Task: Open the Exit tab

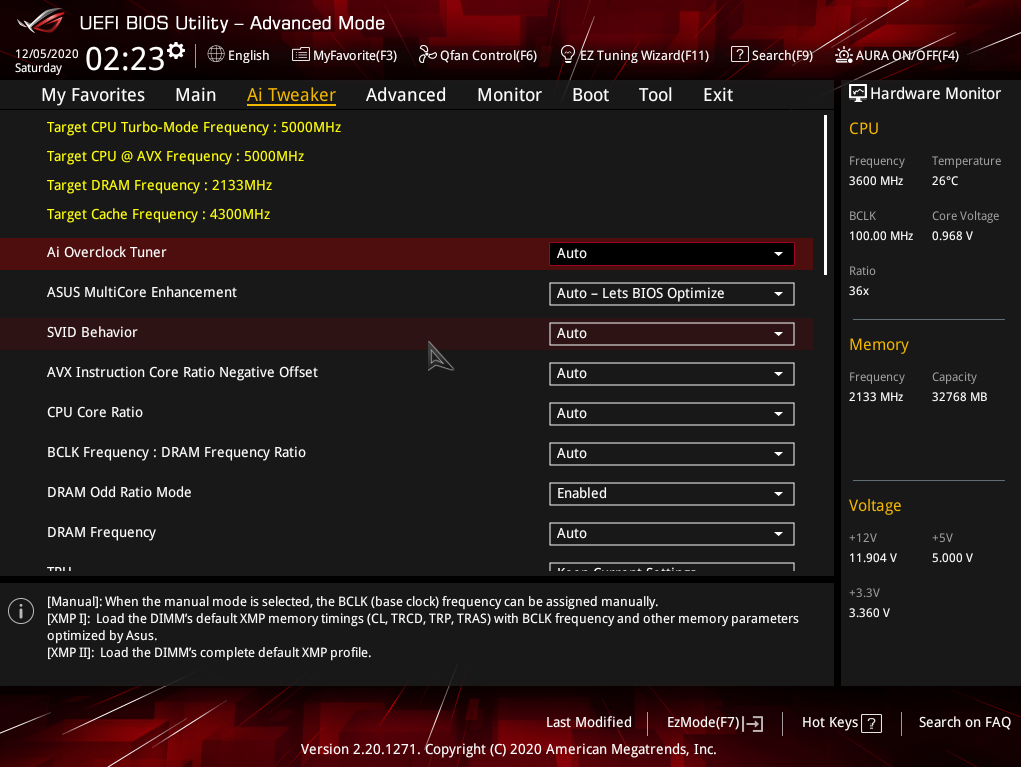Action: point(718,95)
